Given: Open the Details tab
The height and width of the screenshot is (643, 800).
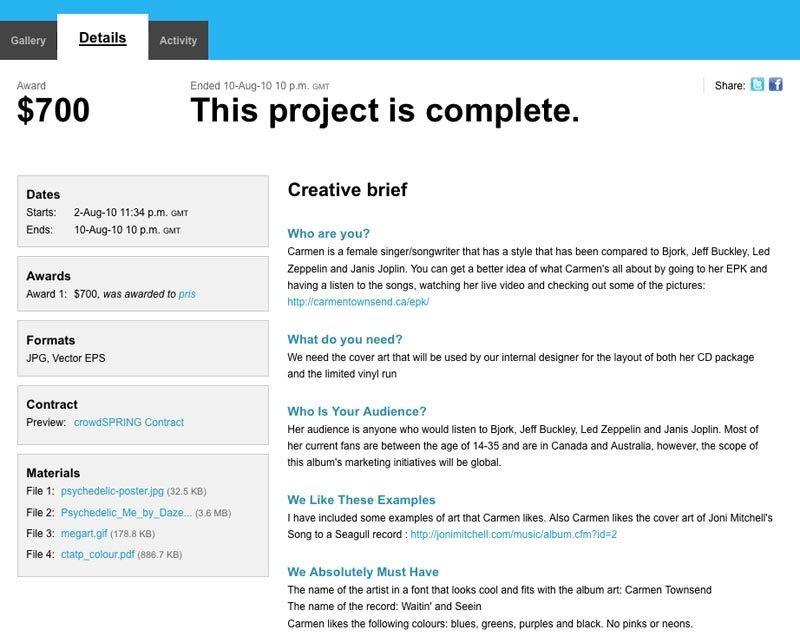Looking at the screenshot, I should [x=102, y=39].
